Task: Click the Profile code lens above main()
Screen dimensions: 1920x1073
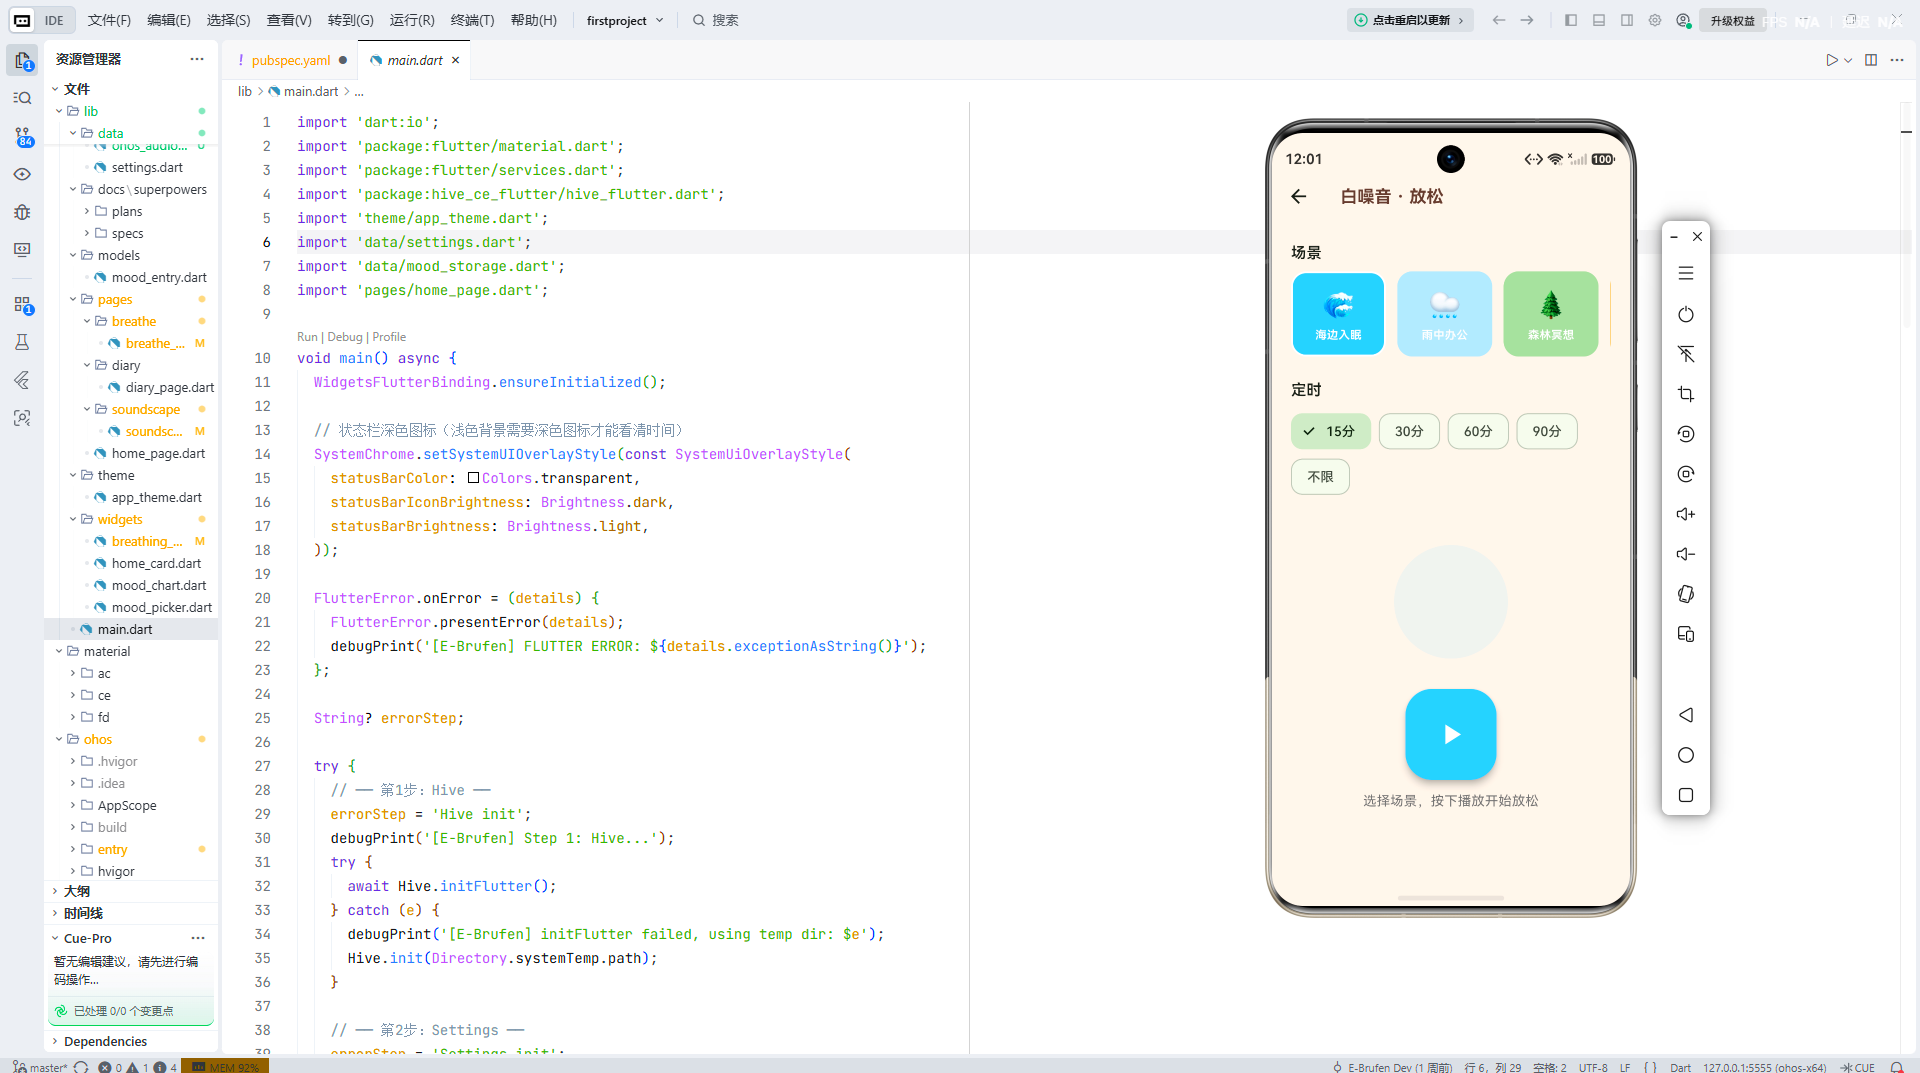Action: (x=389, y=337)
